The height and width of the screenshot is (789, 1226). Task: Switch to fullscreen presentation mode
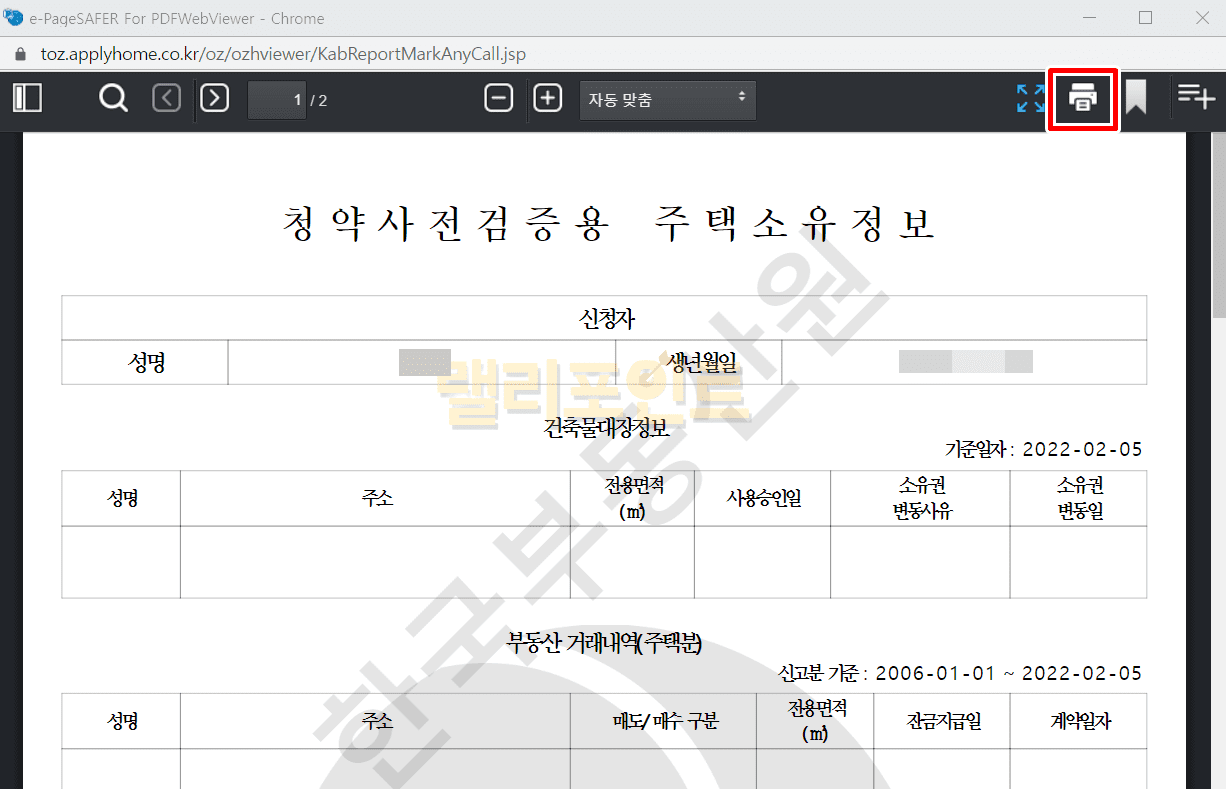pyautogui.click(x=1030, y=98)
